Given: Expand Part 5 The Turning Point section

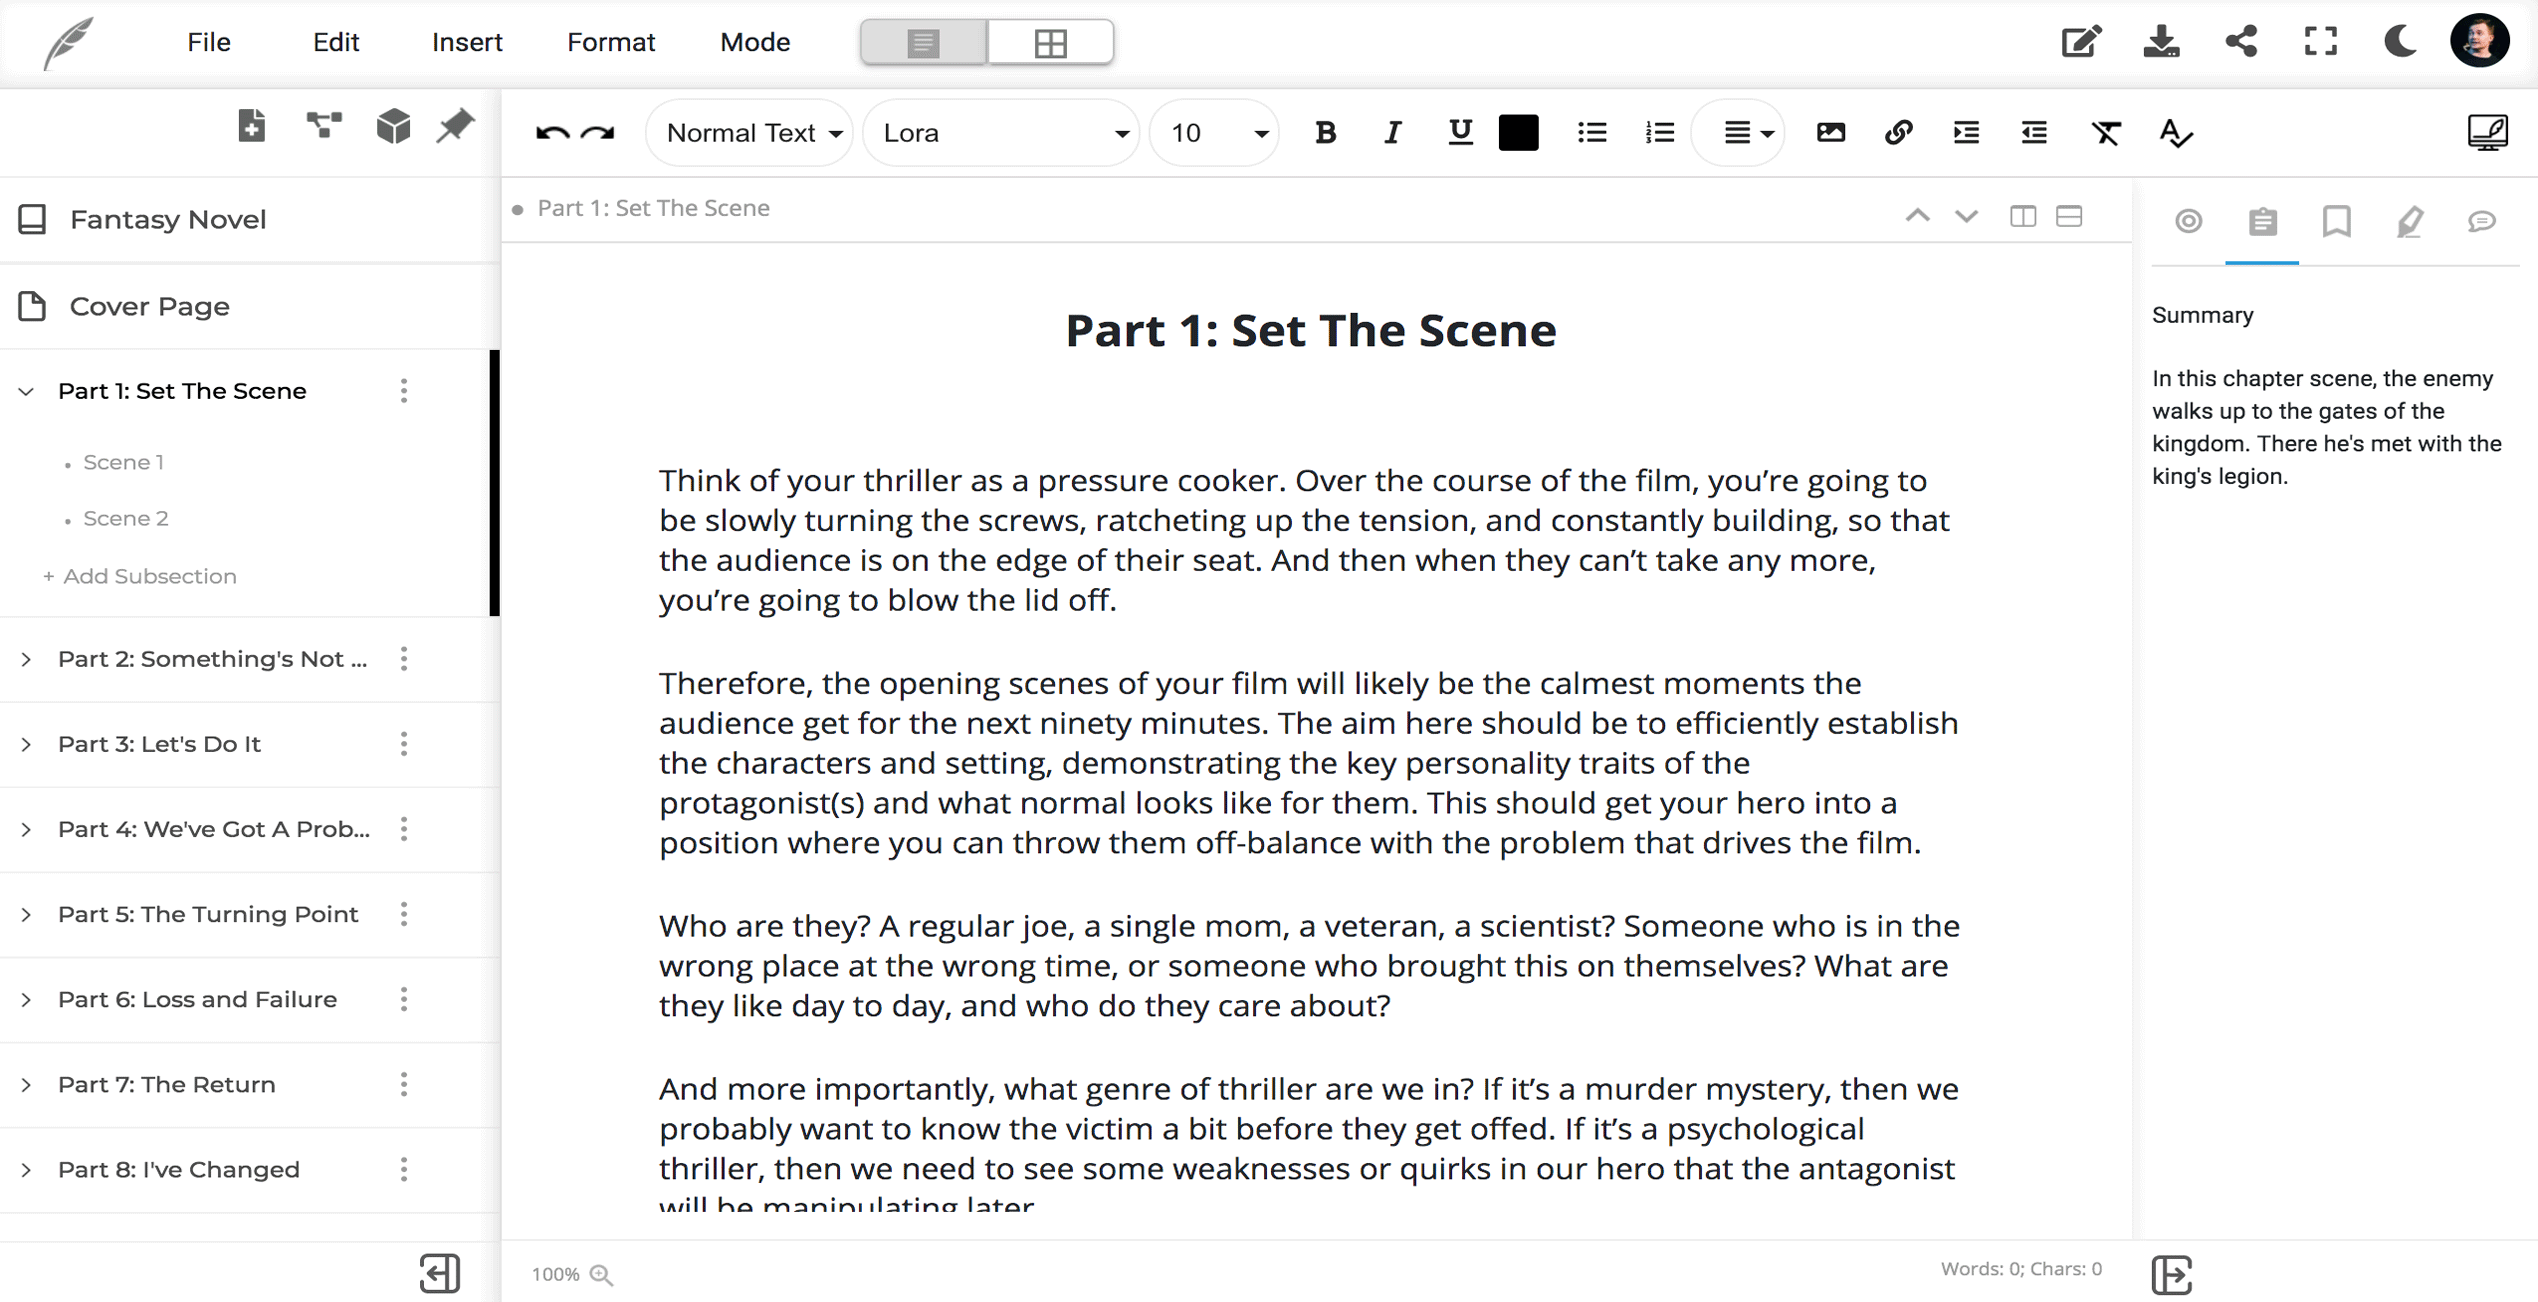Looking at the screenshot, I should (x=27, y=913).
